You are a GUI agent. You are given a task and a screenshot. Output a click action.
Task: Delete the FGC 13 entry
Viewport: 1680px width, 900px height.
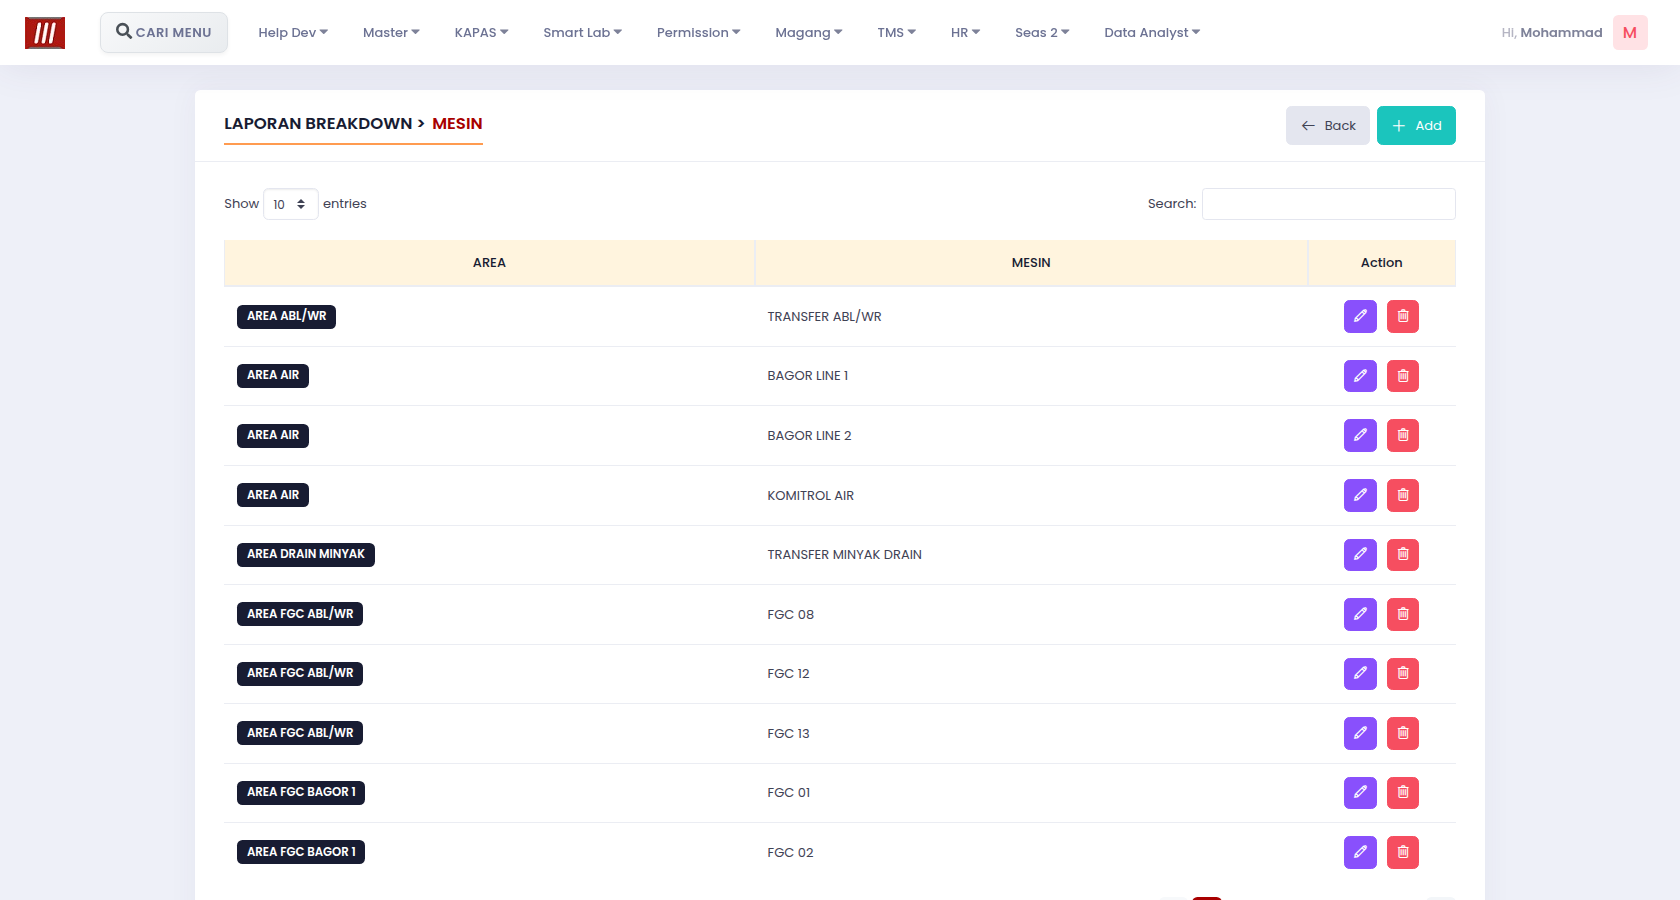point(1403,733)
